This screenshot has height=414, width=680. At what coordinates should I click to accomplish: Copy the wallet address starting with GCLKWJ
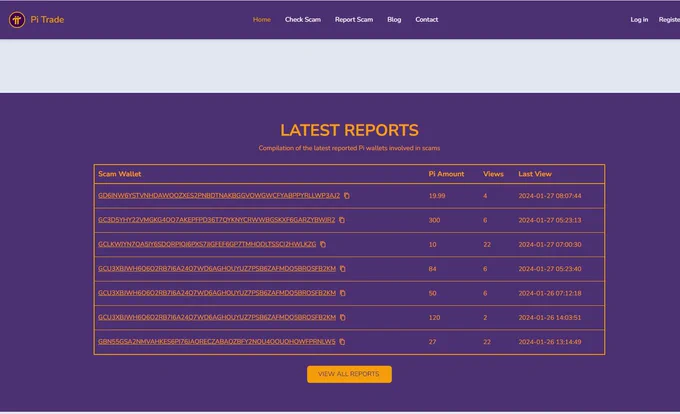tap(323, 244)
